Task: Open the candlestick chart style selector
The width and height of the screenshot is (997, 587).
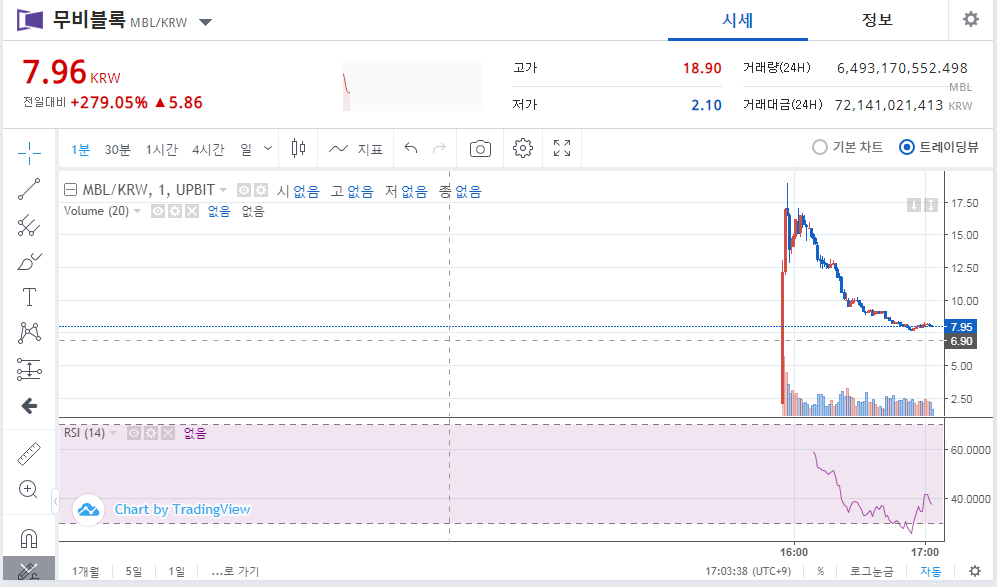Action: pyautogui.click(x=298, y=148)
